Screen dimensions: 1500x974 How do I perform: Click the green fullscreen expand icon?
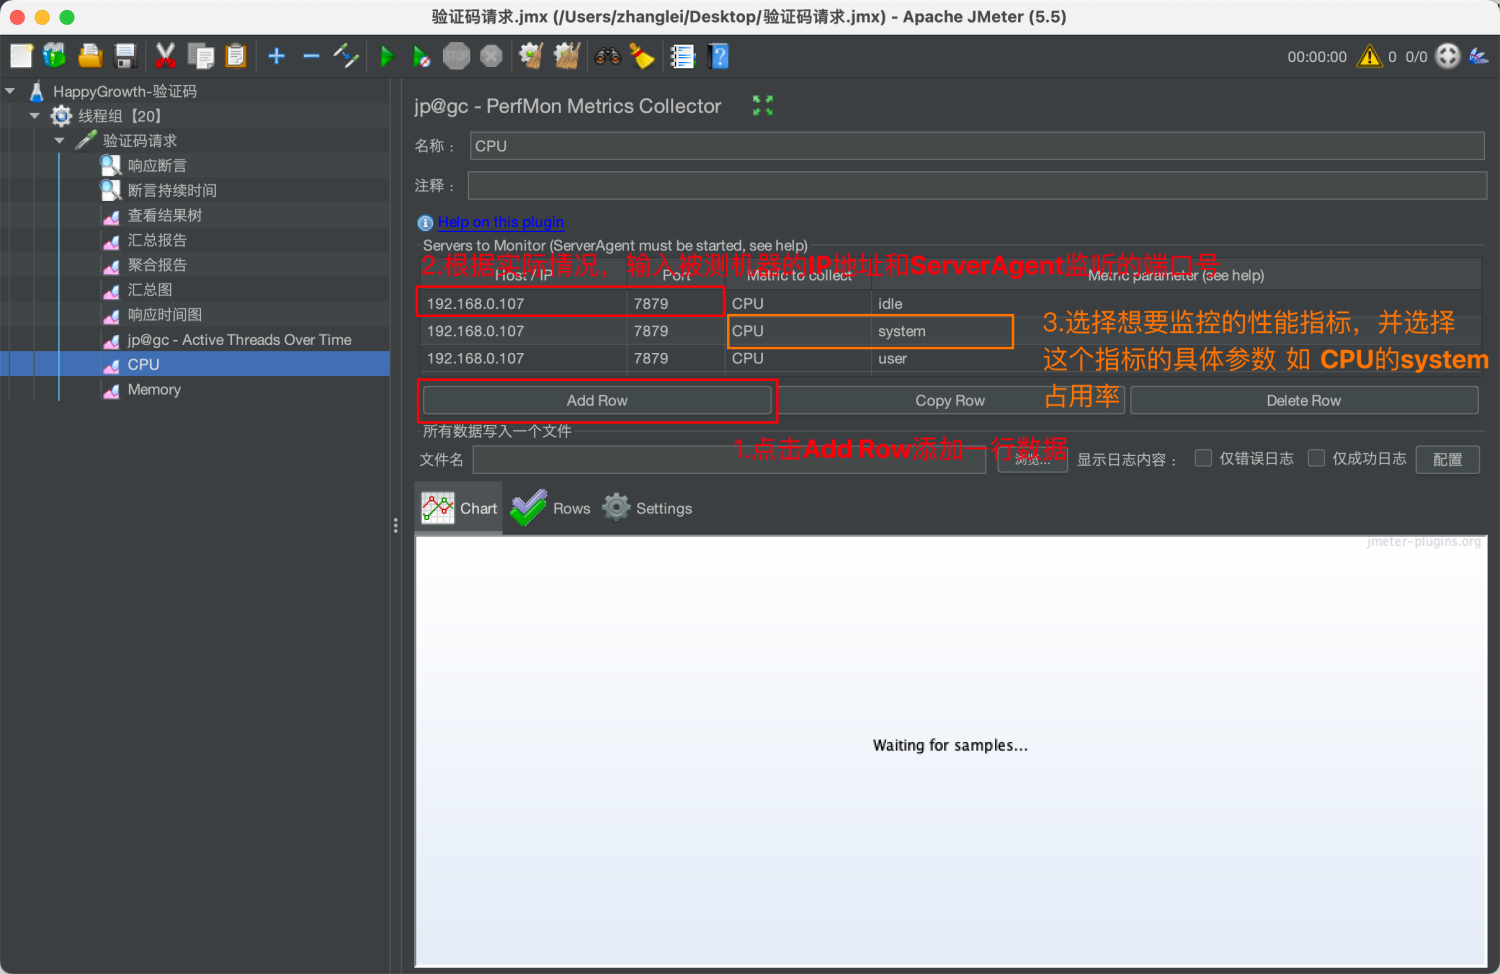(763, 105)
